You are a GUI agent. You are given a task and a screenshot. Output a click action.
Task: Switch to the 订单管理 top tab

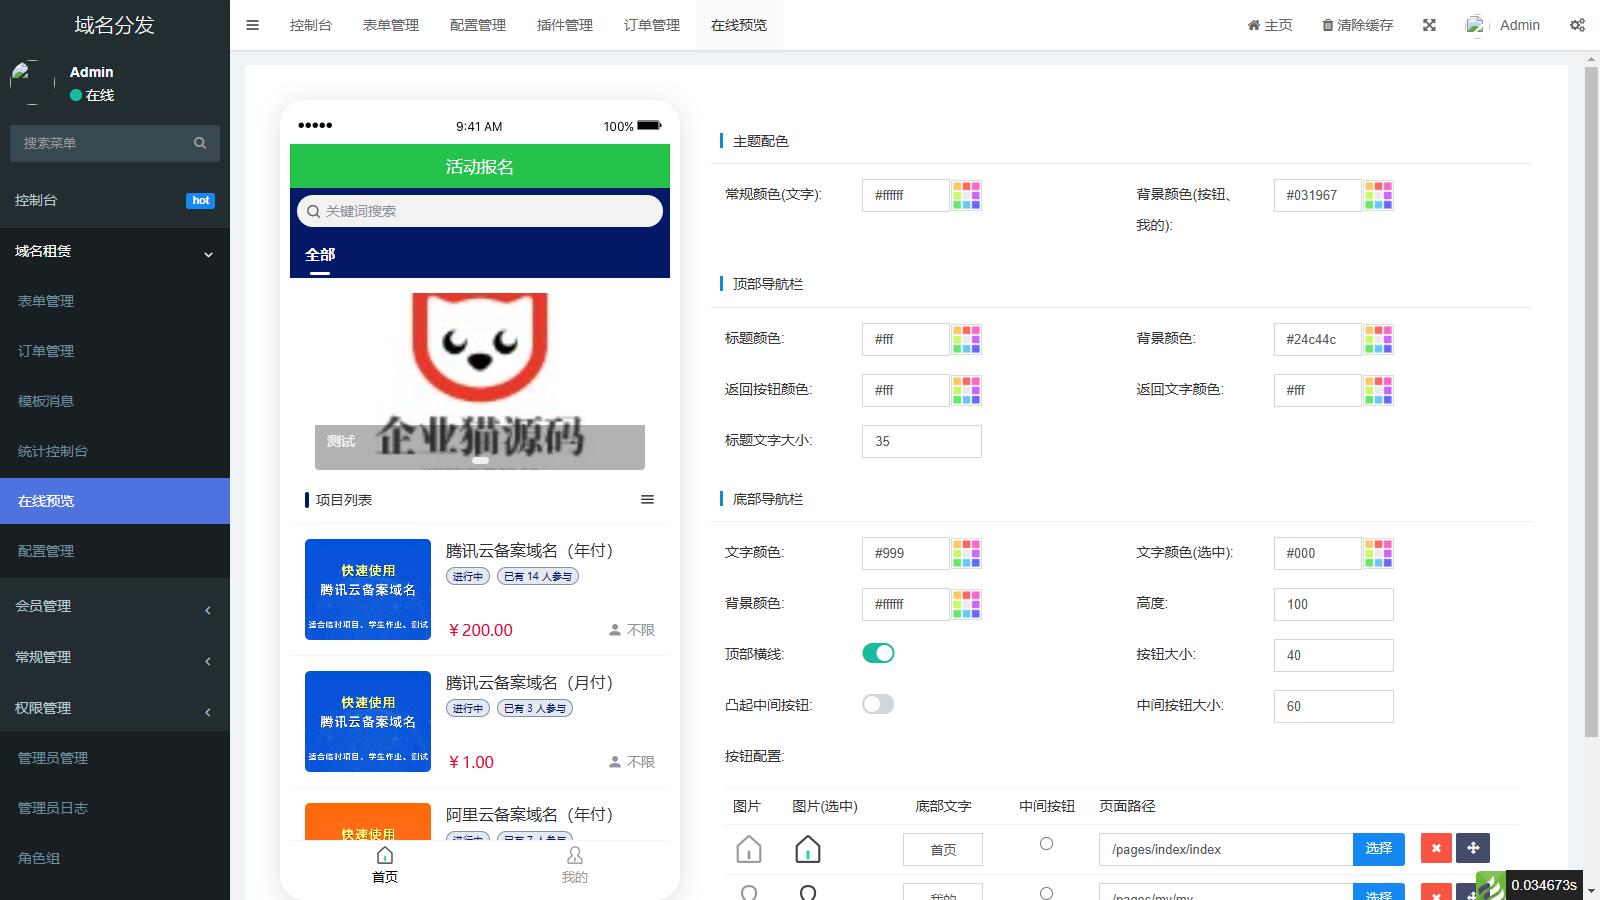651,25
